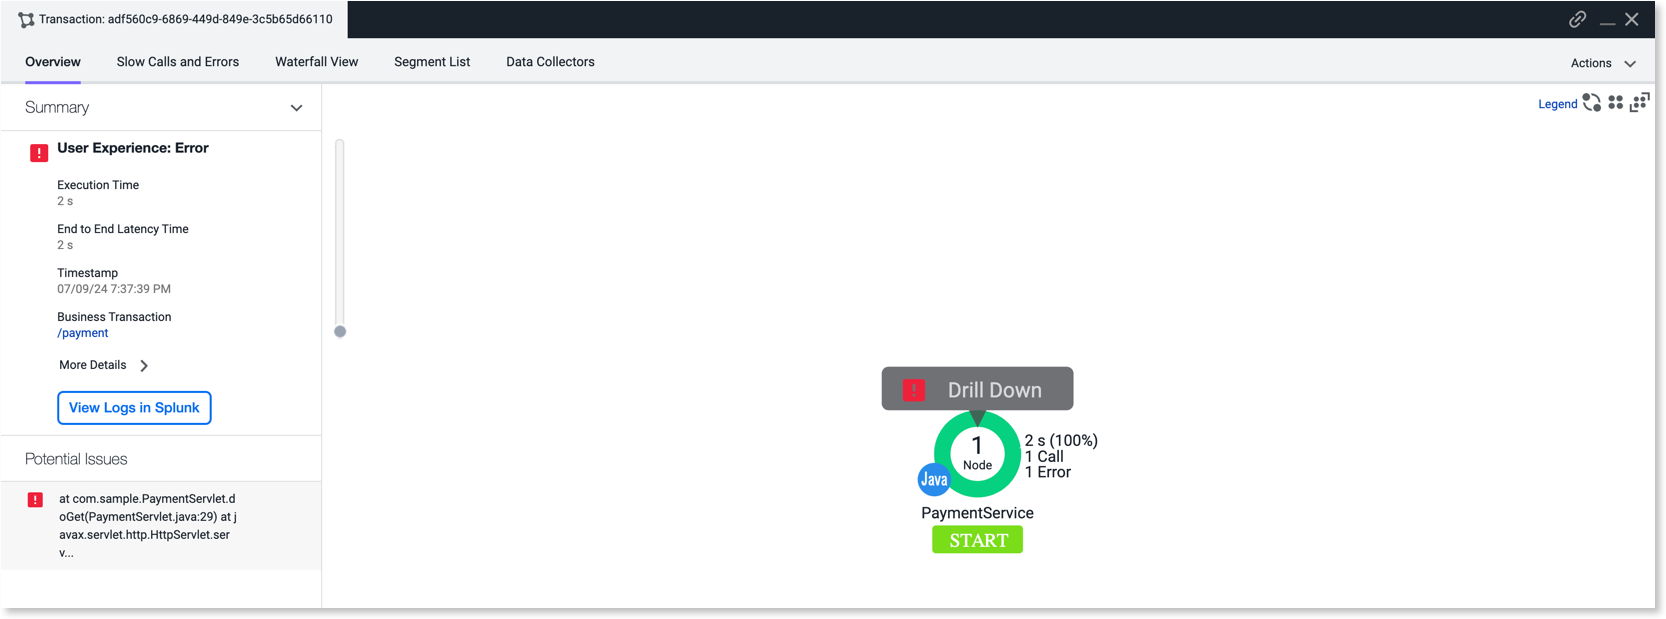Click the auto-arrange layout icon

[1640, 102]
